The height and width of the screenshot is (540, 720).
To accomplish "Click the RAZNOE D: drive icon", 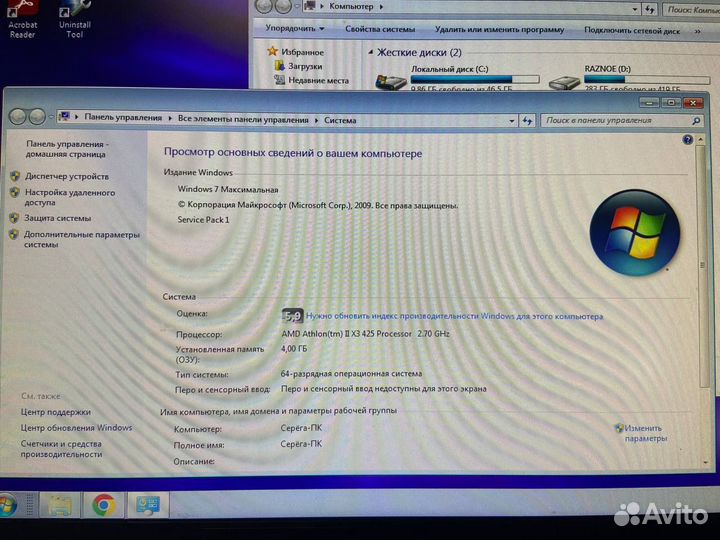I will pos(564,83).
